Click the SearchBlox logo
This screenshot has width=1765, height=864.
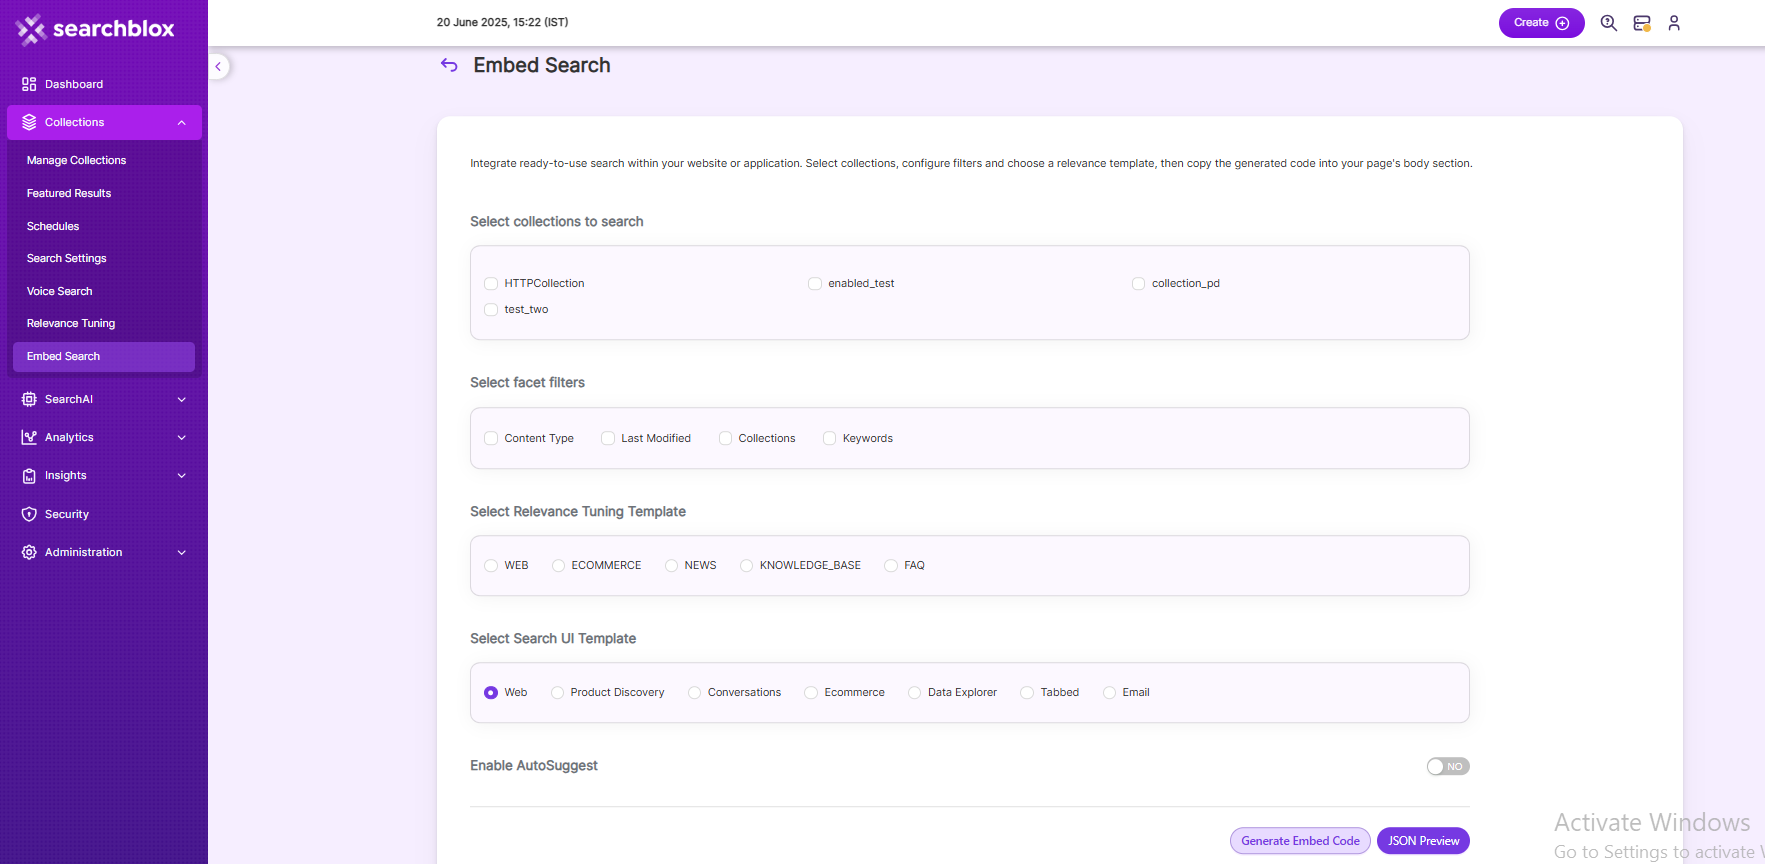tap(95, 29)
